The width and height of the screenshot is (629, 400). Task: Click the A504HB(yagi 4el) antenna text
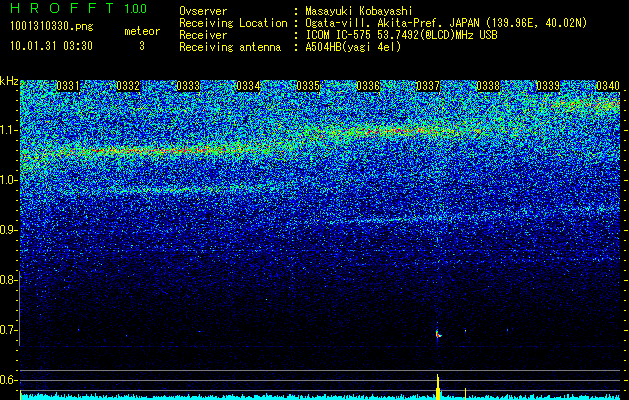pos(353,47)
